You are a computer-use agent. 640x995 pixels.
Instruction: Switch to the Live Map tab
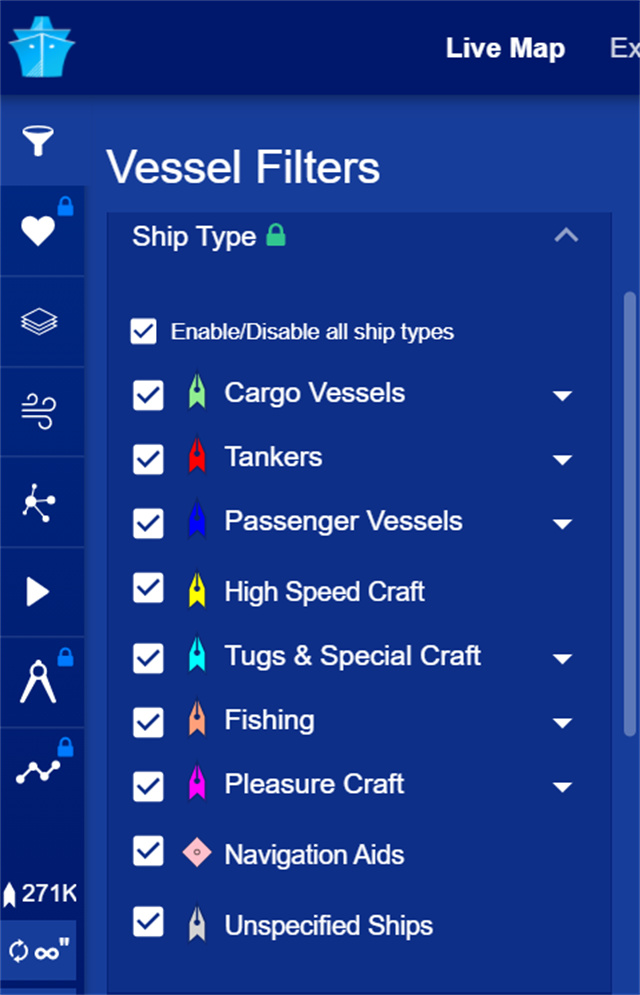pyautogui.click(x=505, y=48)
